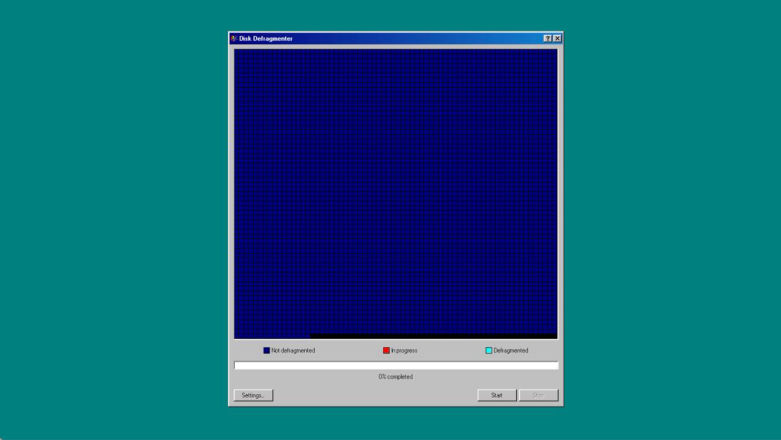781x440 pixels.
Task: Click the "Disk Defragmenter" title bar text
Action: pyautogui.click(x=266, y=38)
